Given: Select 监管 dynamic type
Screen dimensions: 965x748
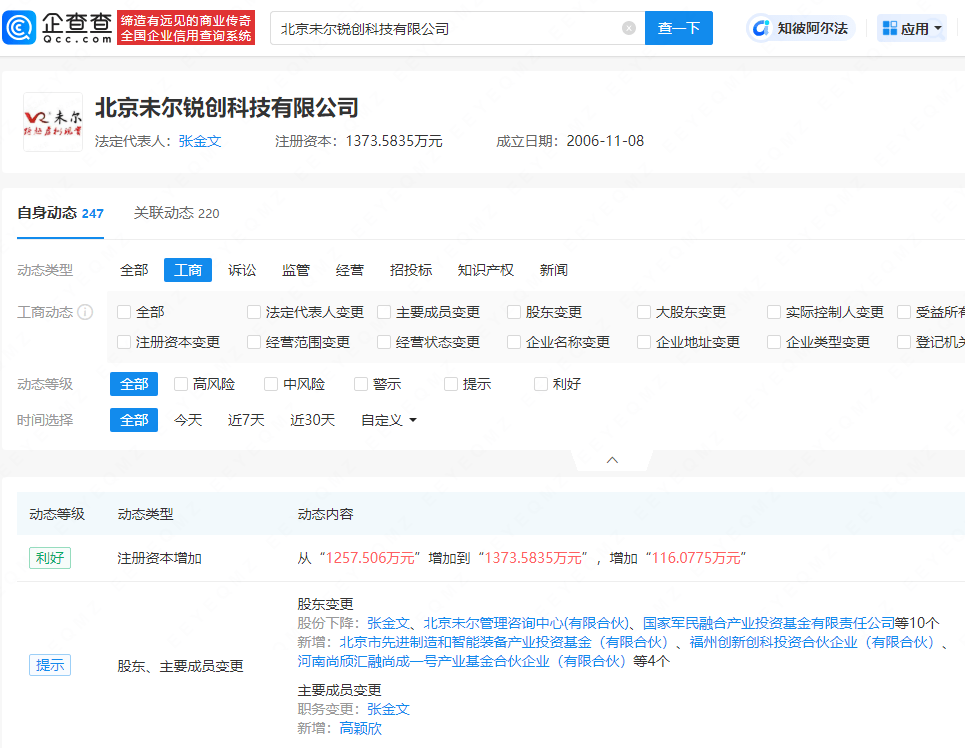Looking at the screenshot, I should [x=296, y=270].
